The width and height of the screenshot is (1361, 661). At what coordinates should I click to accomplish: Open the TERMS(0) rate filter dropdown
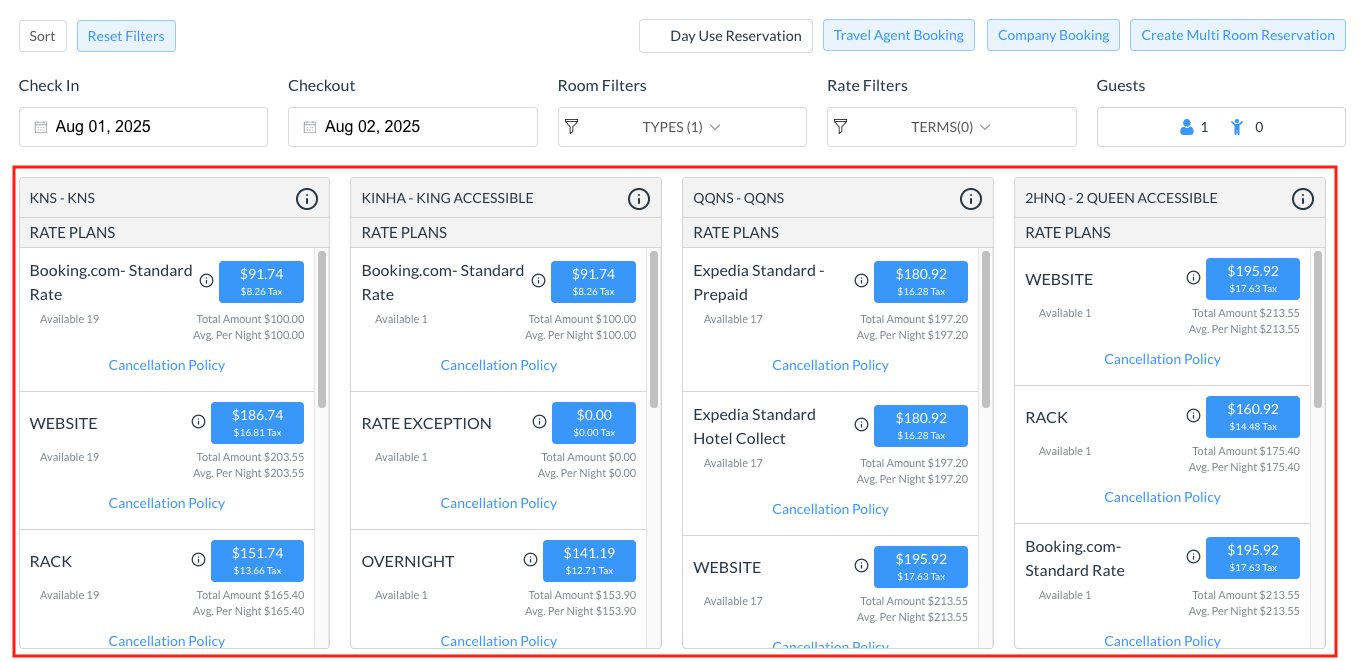tap(951, 127)
